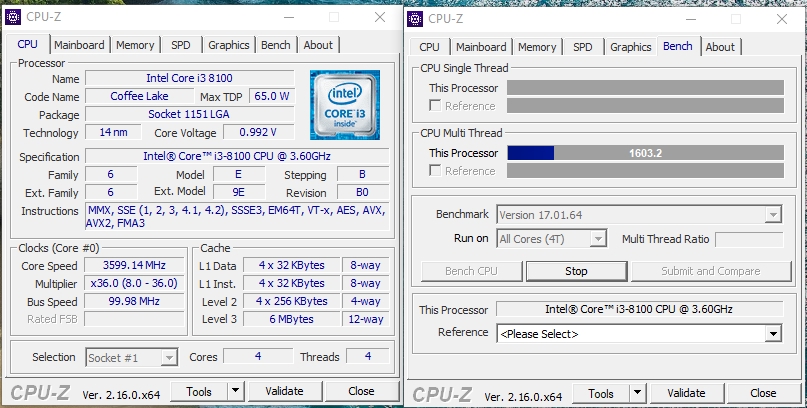Click the Multiplier value x36.0 (8.0 - 36.0)

[x=134, y=283]
